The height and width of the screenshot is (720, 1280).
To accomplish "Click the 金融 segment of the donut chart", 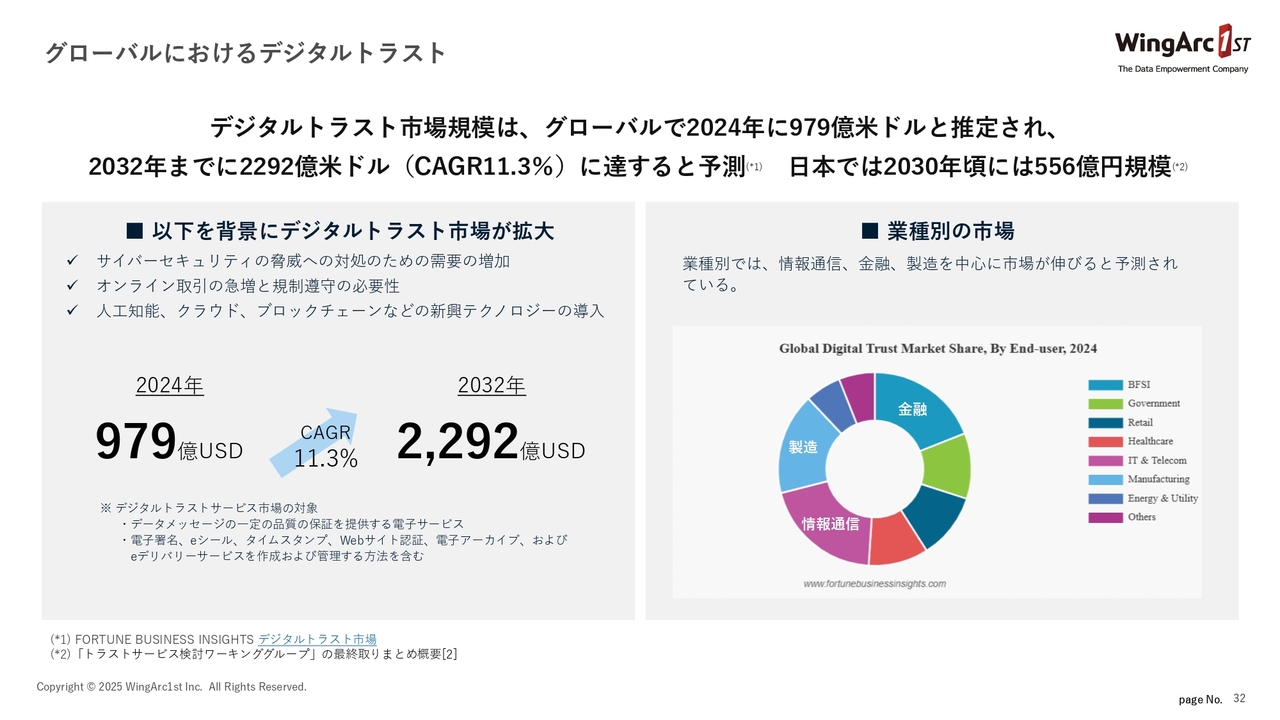I will pos(914,408).
